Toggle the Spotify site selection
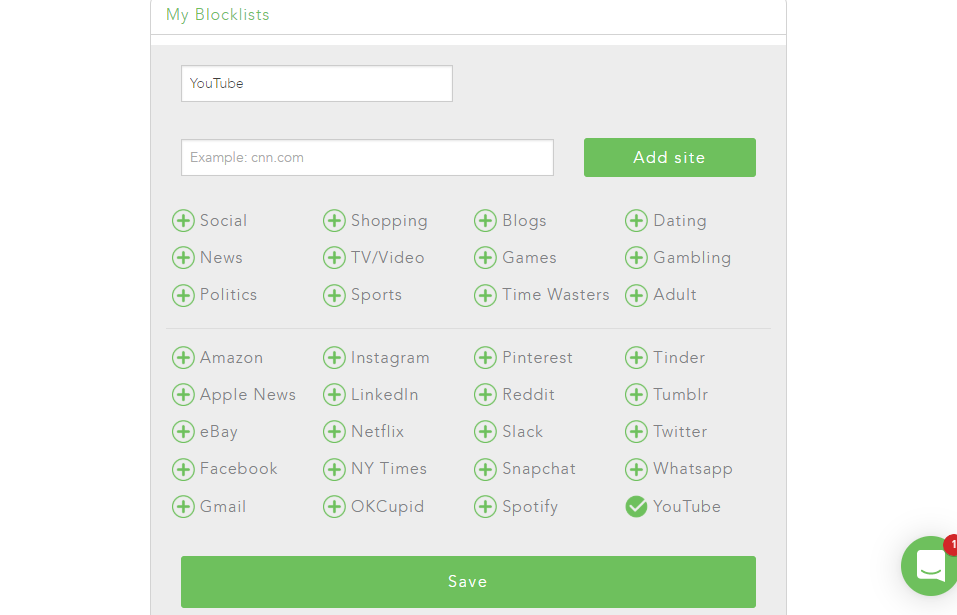The image size is (957, 615). click(485, 507)
